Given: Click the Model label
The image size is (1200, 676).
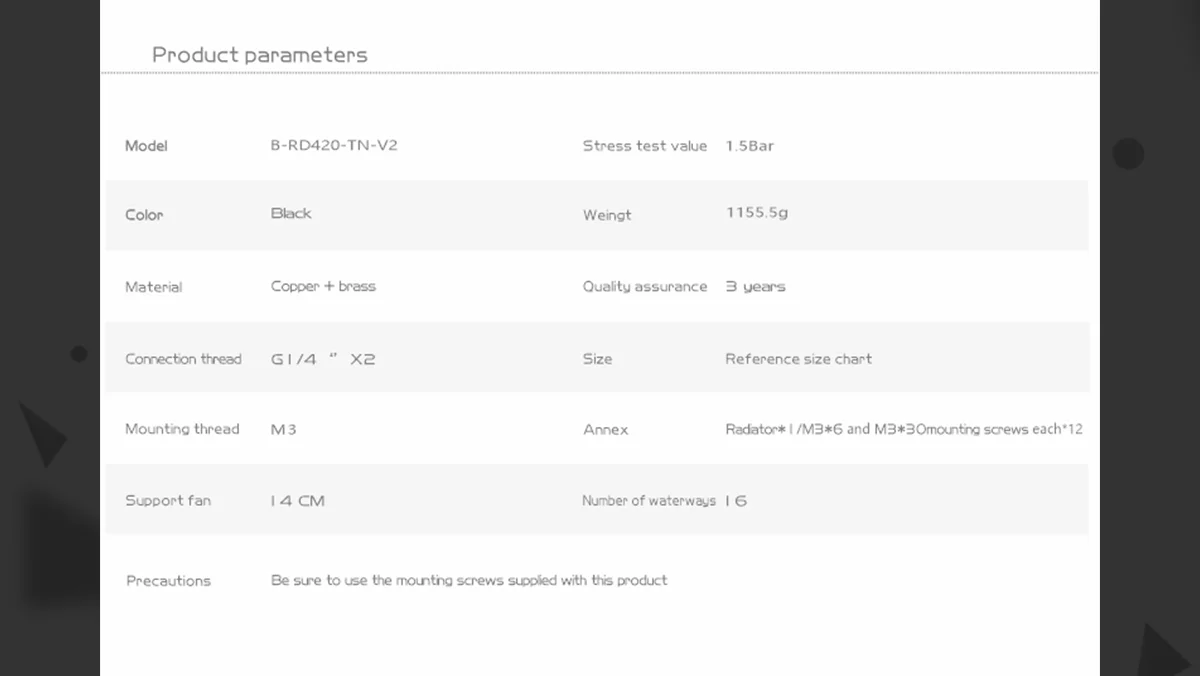Looking at the screenshot, I should (x=146, y=146).
